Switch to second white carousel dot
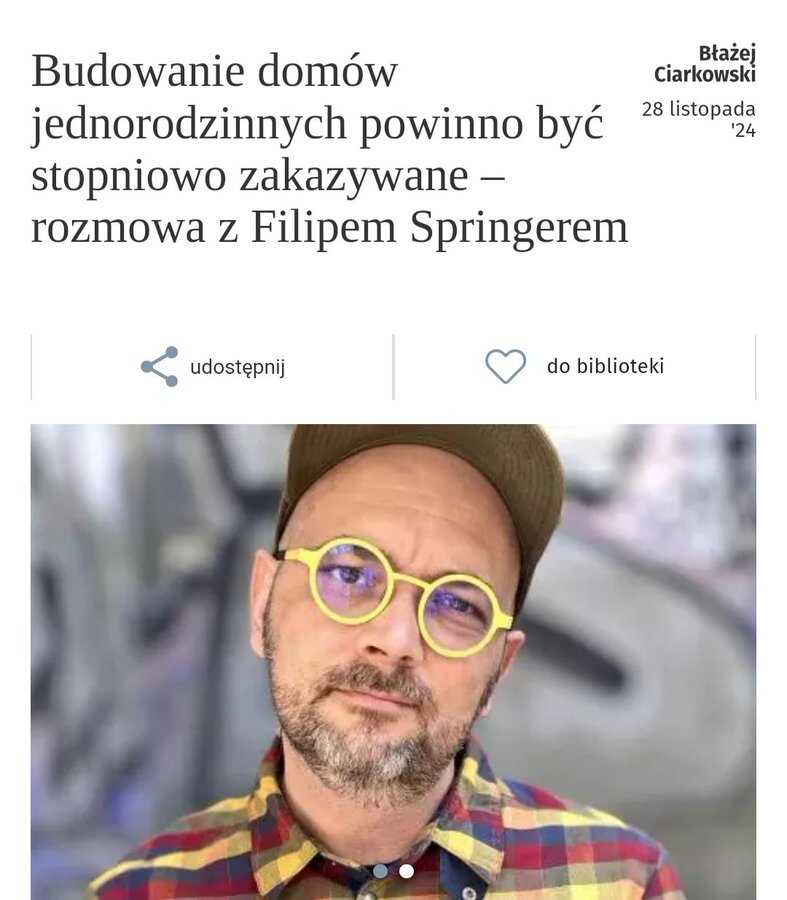The width and height of the screenshot is (787, 900). (406, 871)
